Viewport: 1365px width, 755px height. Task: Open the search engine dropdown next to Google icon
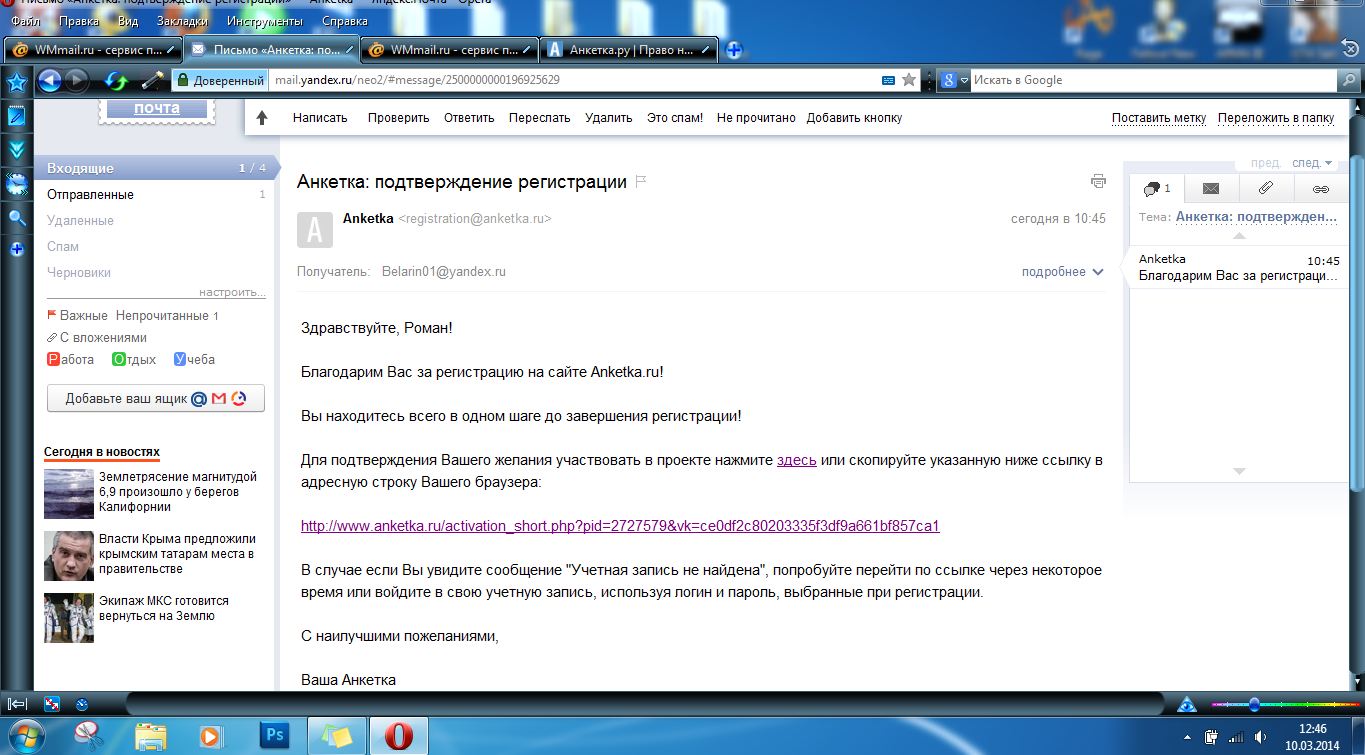tap(964, 80)
